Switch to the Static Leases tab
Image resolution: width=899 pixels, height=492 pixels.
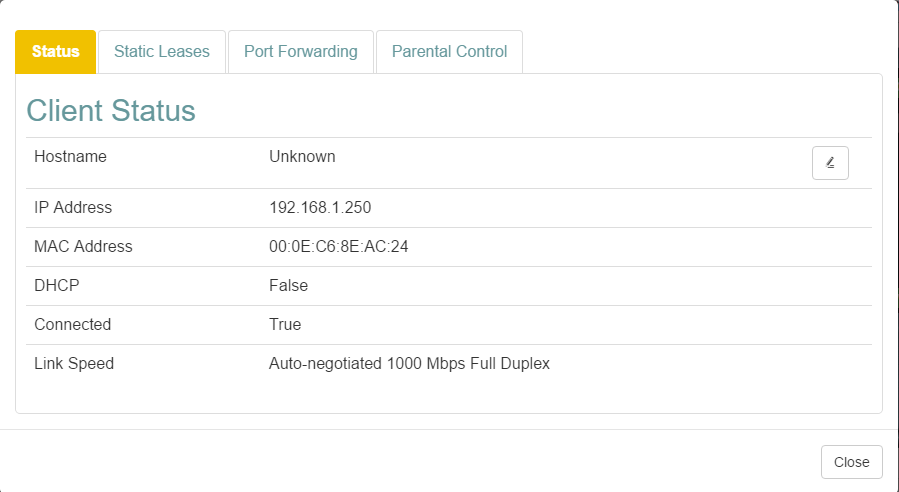pos(162,52)
